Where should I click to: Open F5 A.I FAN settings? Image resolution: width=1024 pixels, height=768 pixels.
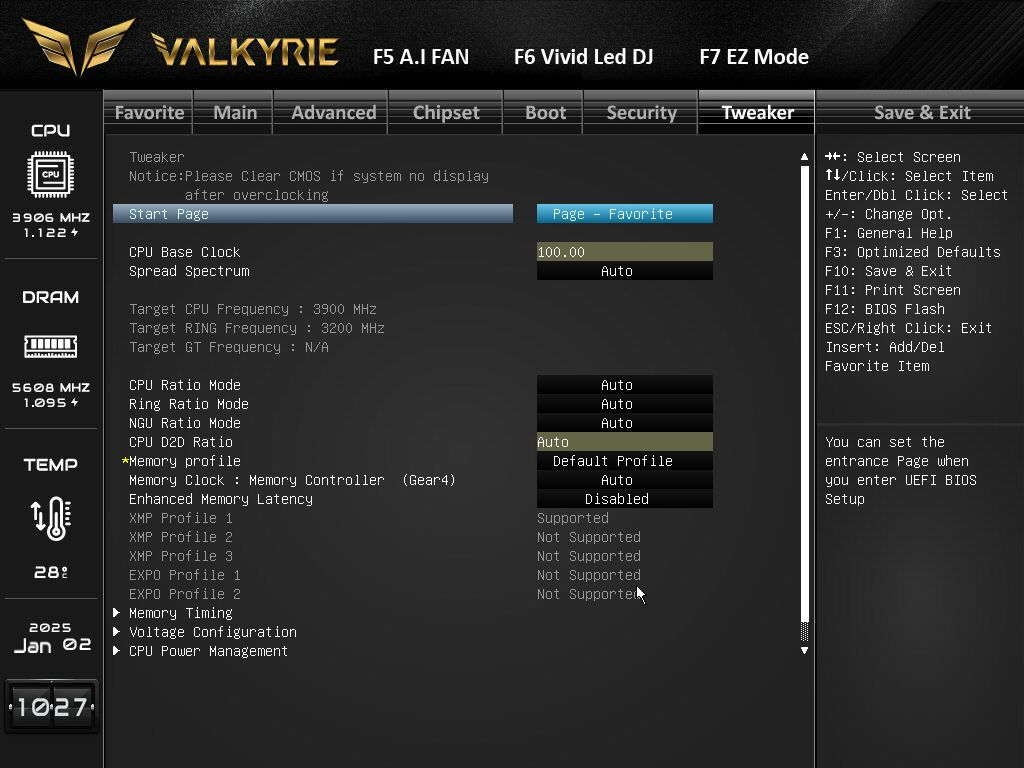pyautogui.click(x=420, y=57)
